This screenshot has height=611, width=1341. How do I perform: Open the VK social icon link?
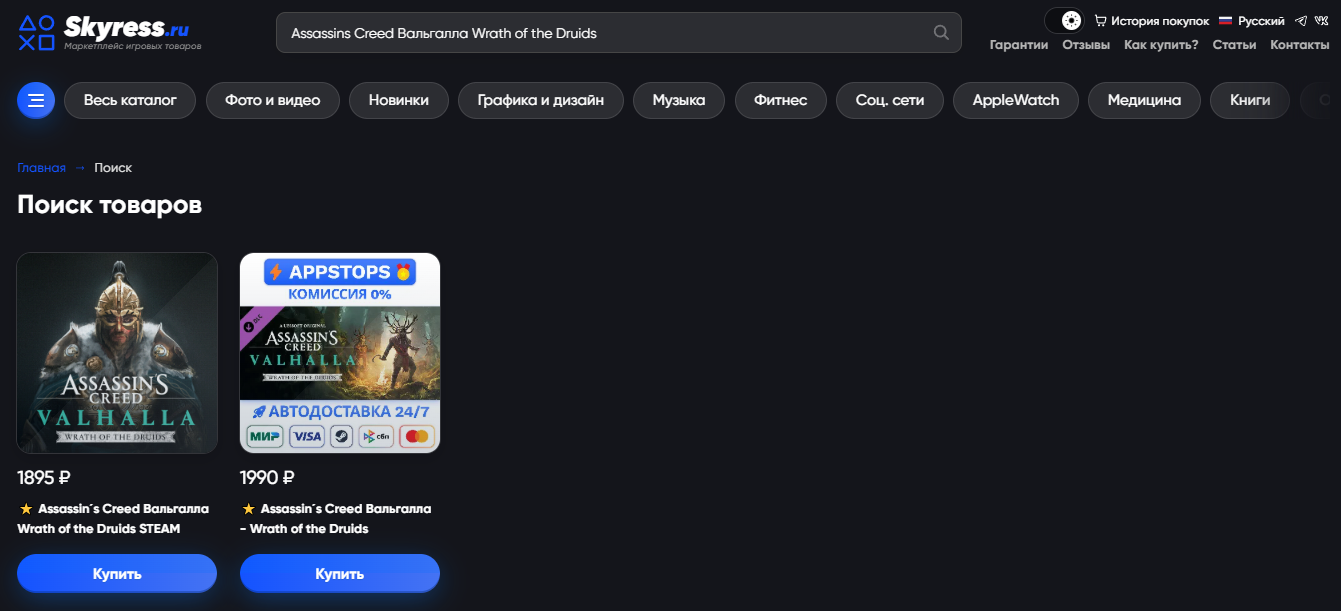[1322, 20]
